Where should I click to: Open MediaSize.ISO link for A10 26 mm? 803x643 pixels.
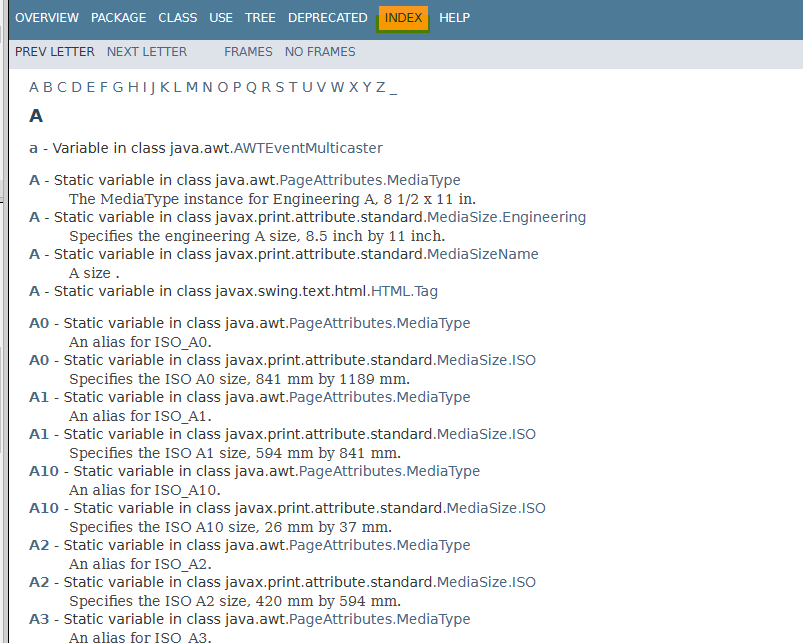tap(496, 508)
